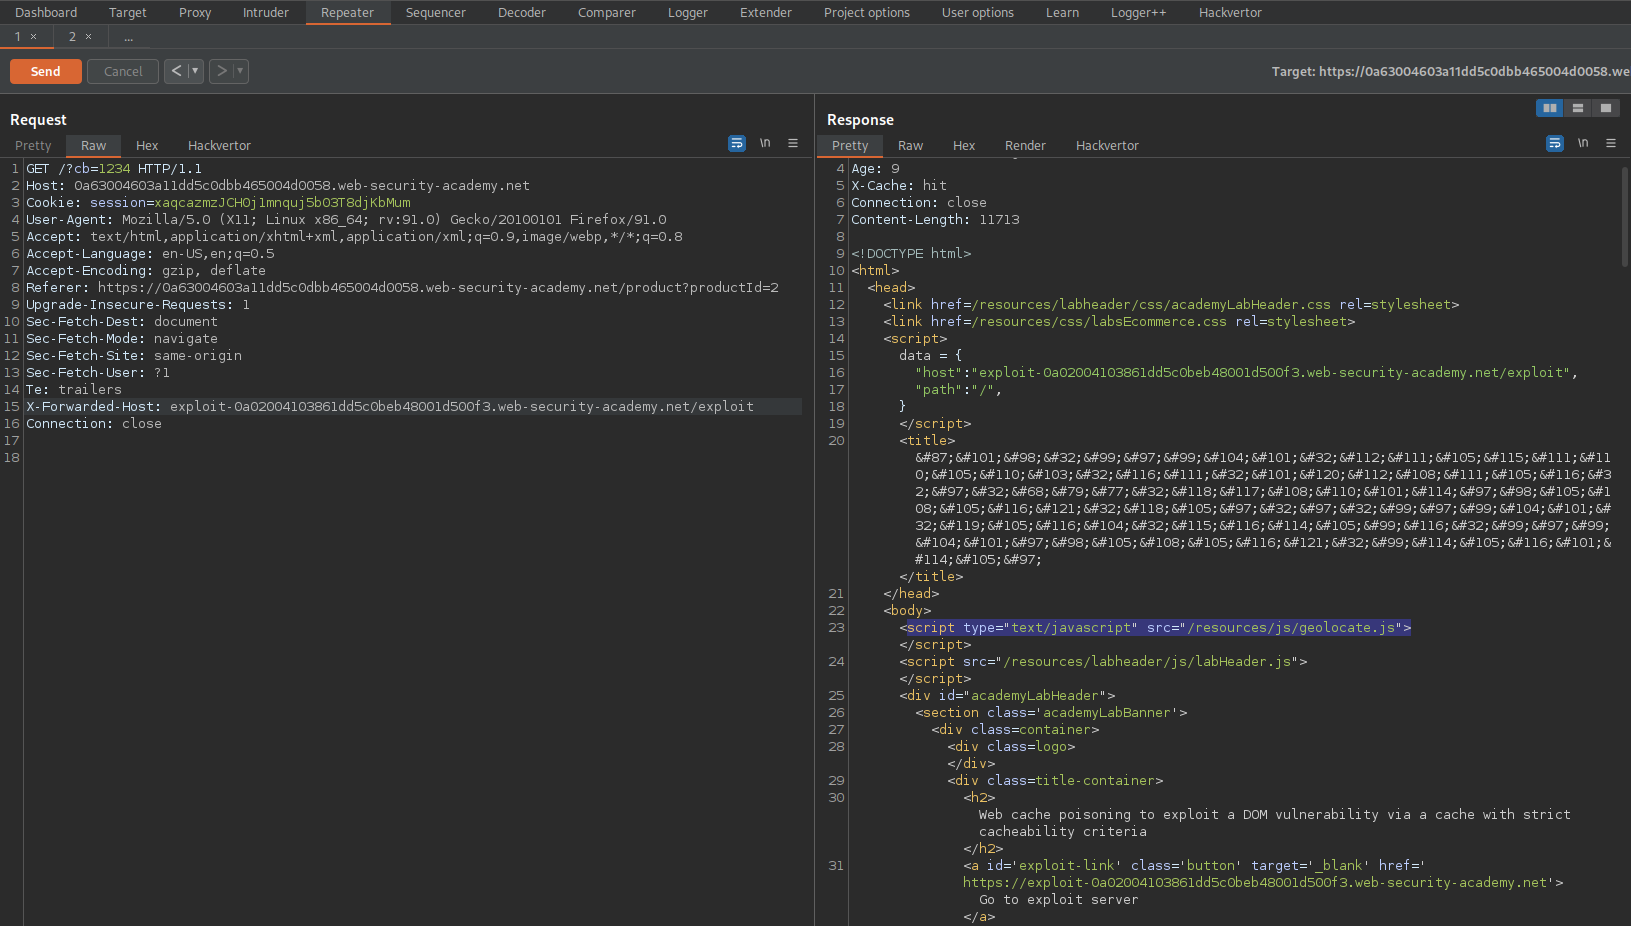Open the Project options tab

tap(867, 12)
